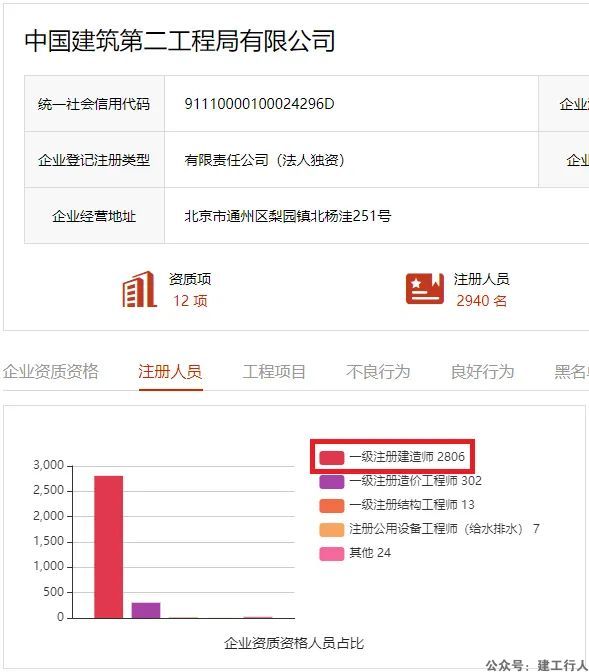Switch to the 工程项目 tab

point(274,372)
